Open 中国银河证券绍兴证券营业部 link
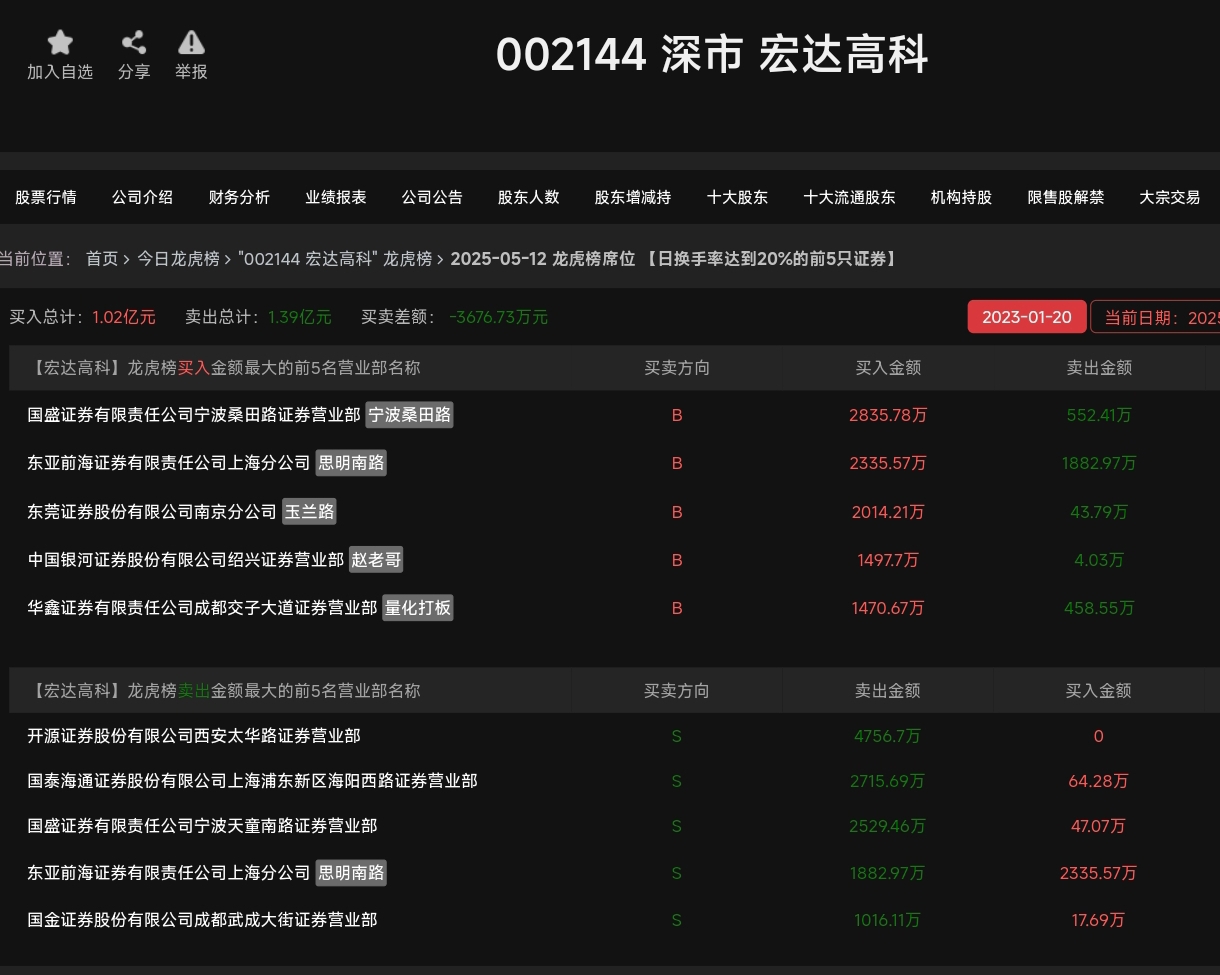 (186, 560)
